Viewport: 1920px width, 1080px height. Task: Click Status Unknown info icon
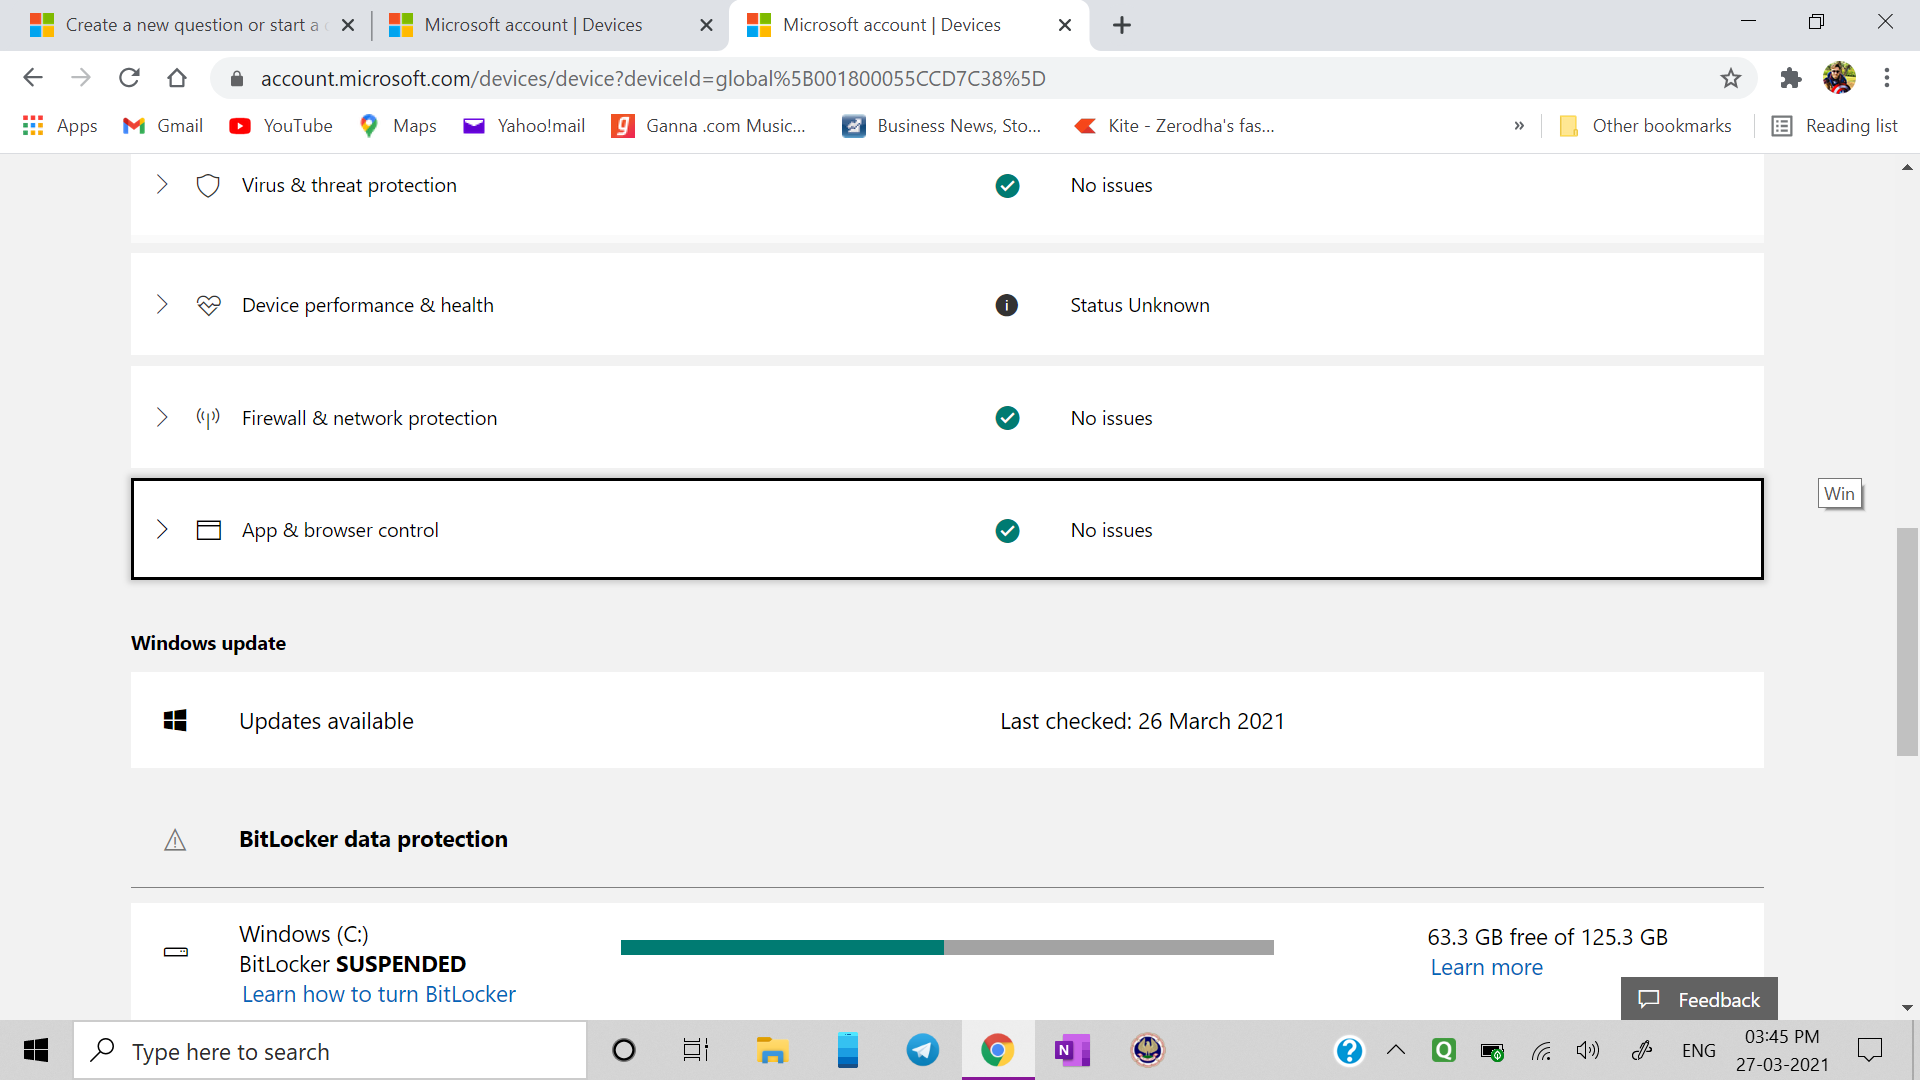[1006, 305]
